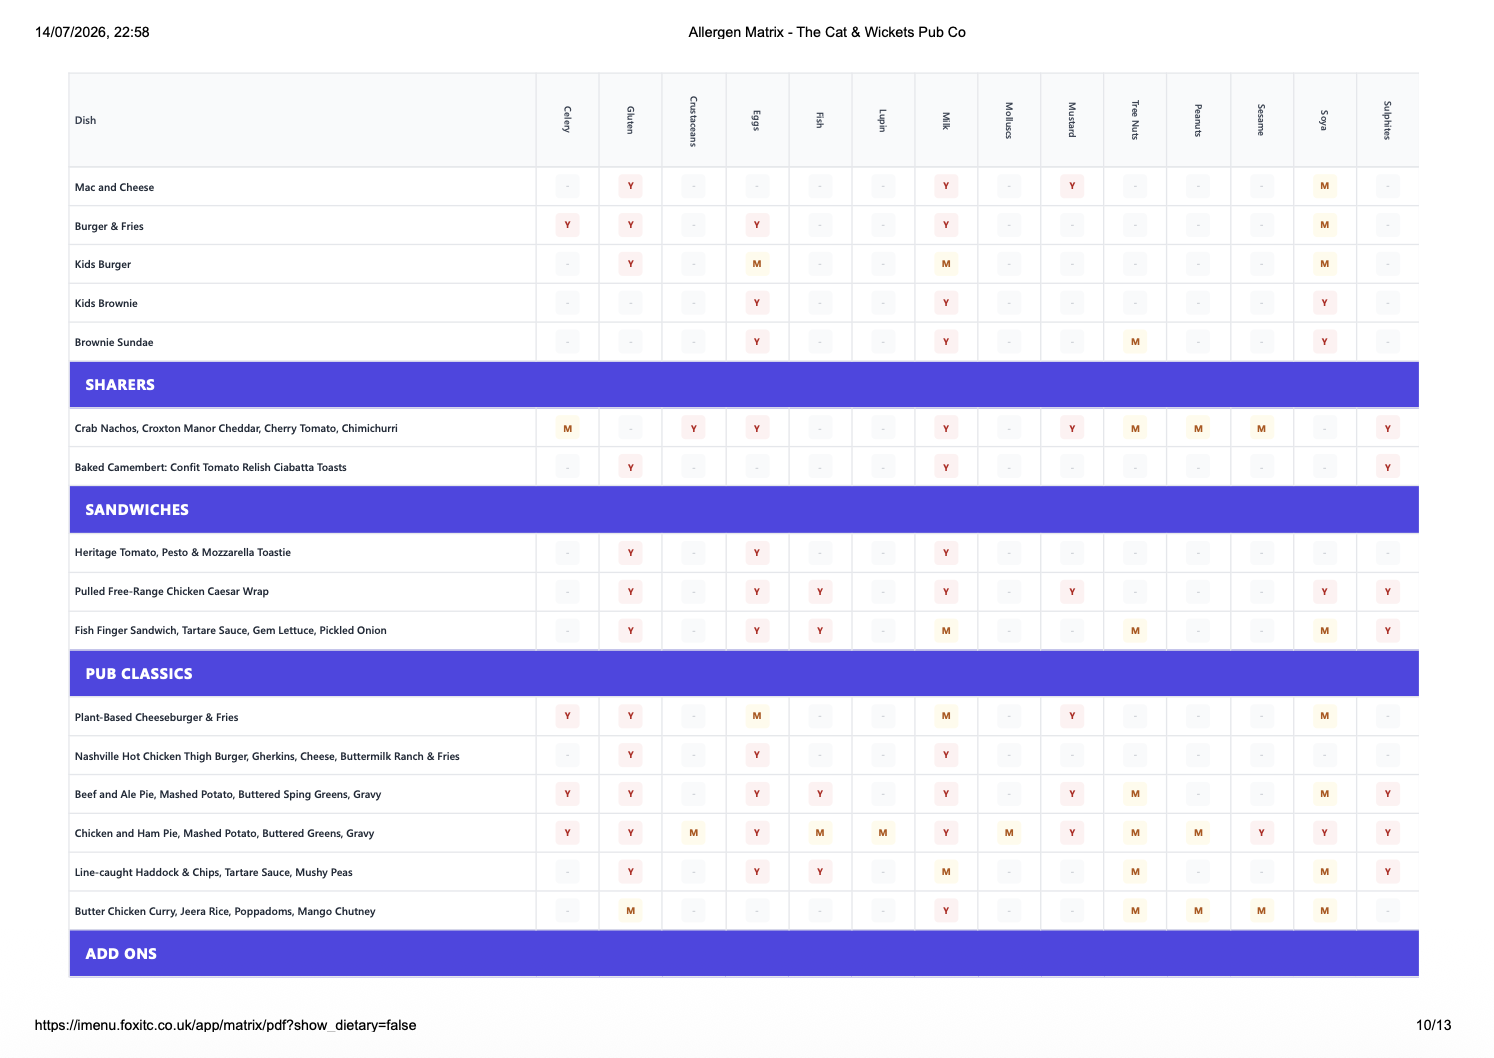Click the Crustaceans column header

[693, 121]
